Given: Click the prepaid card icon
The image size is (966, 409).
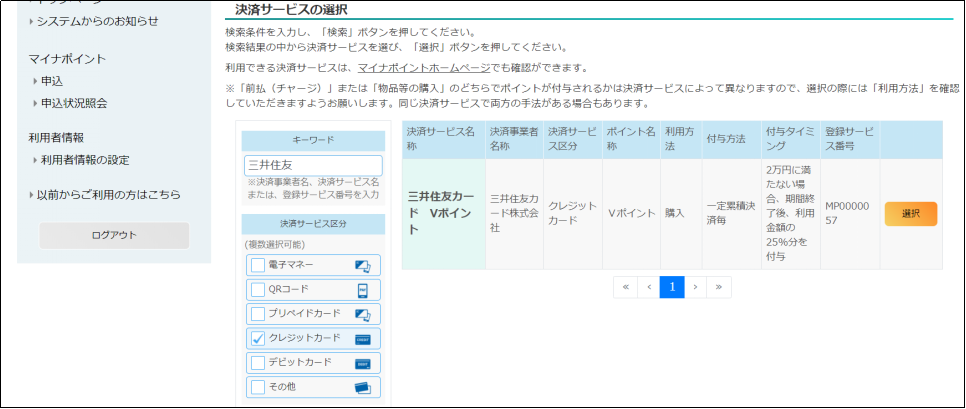Looking at the screenshot, I should click(363, 314).
